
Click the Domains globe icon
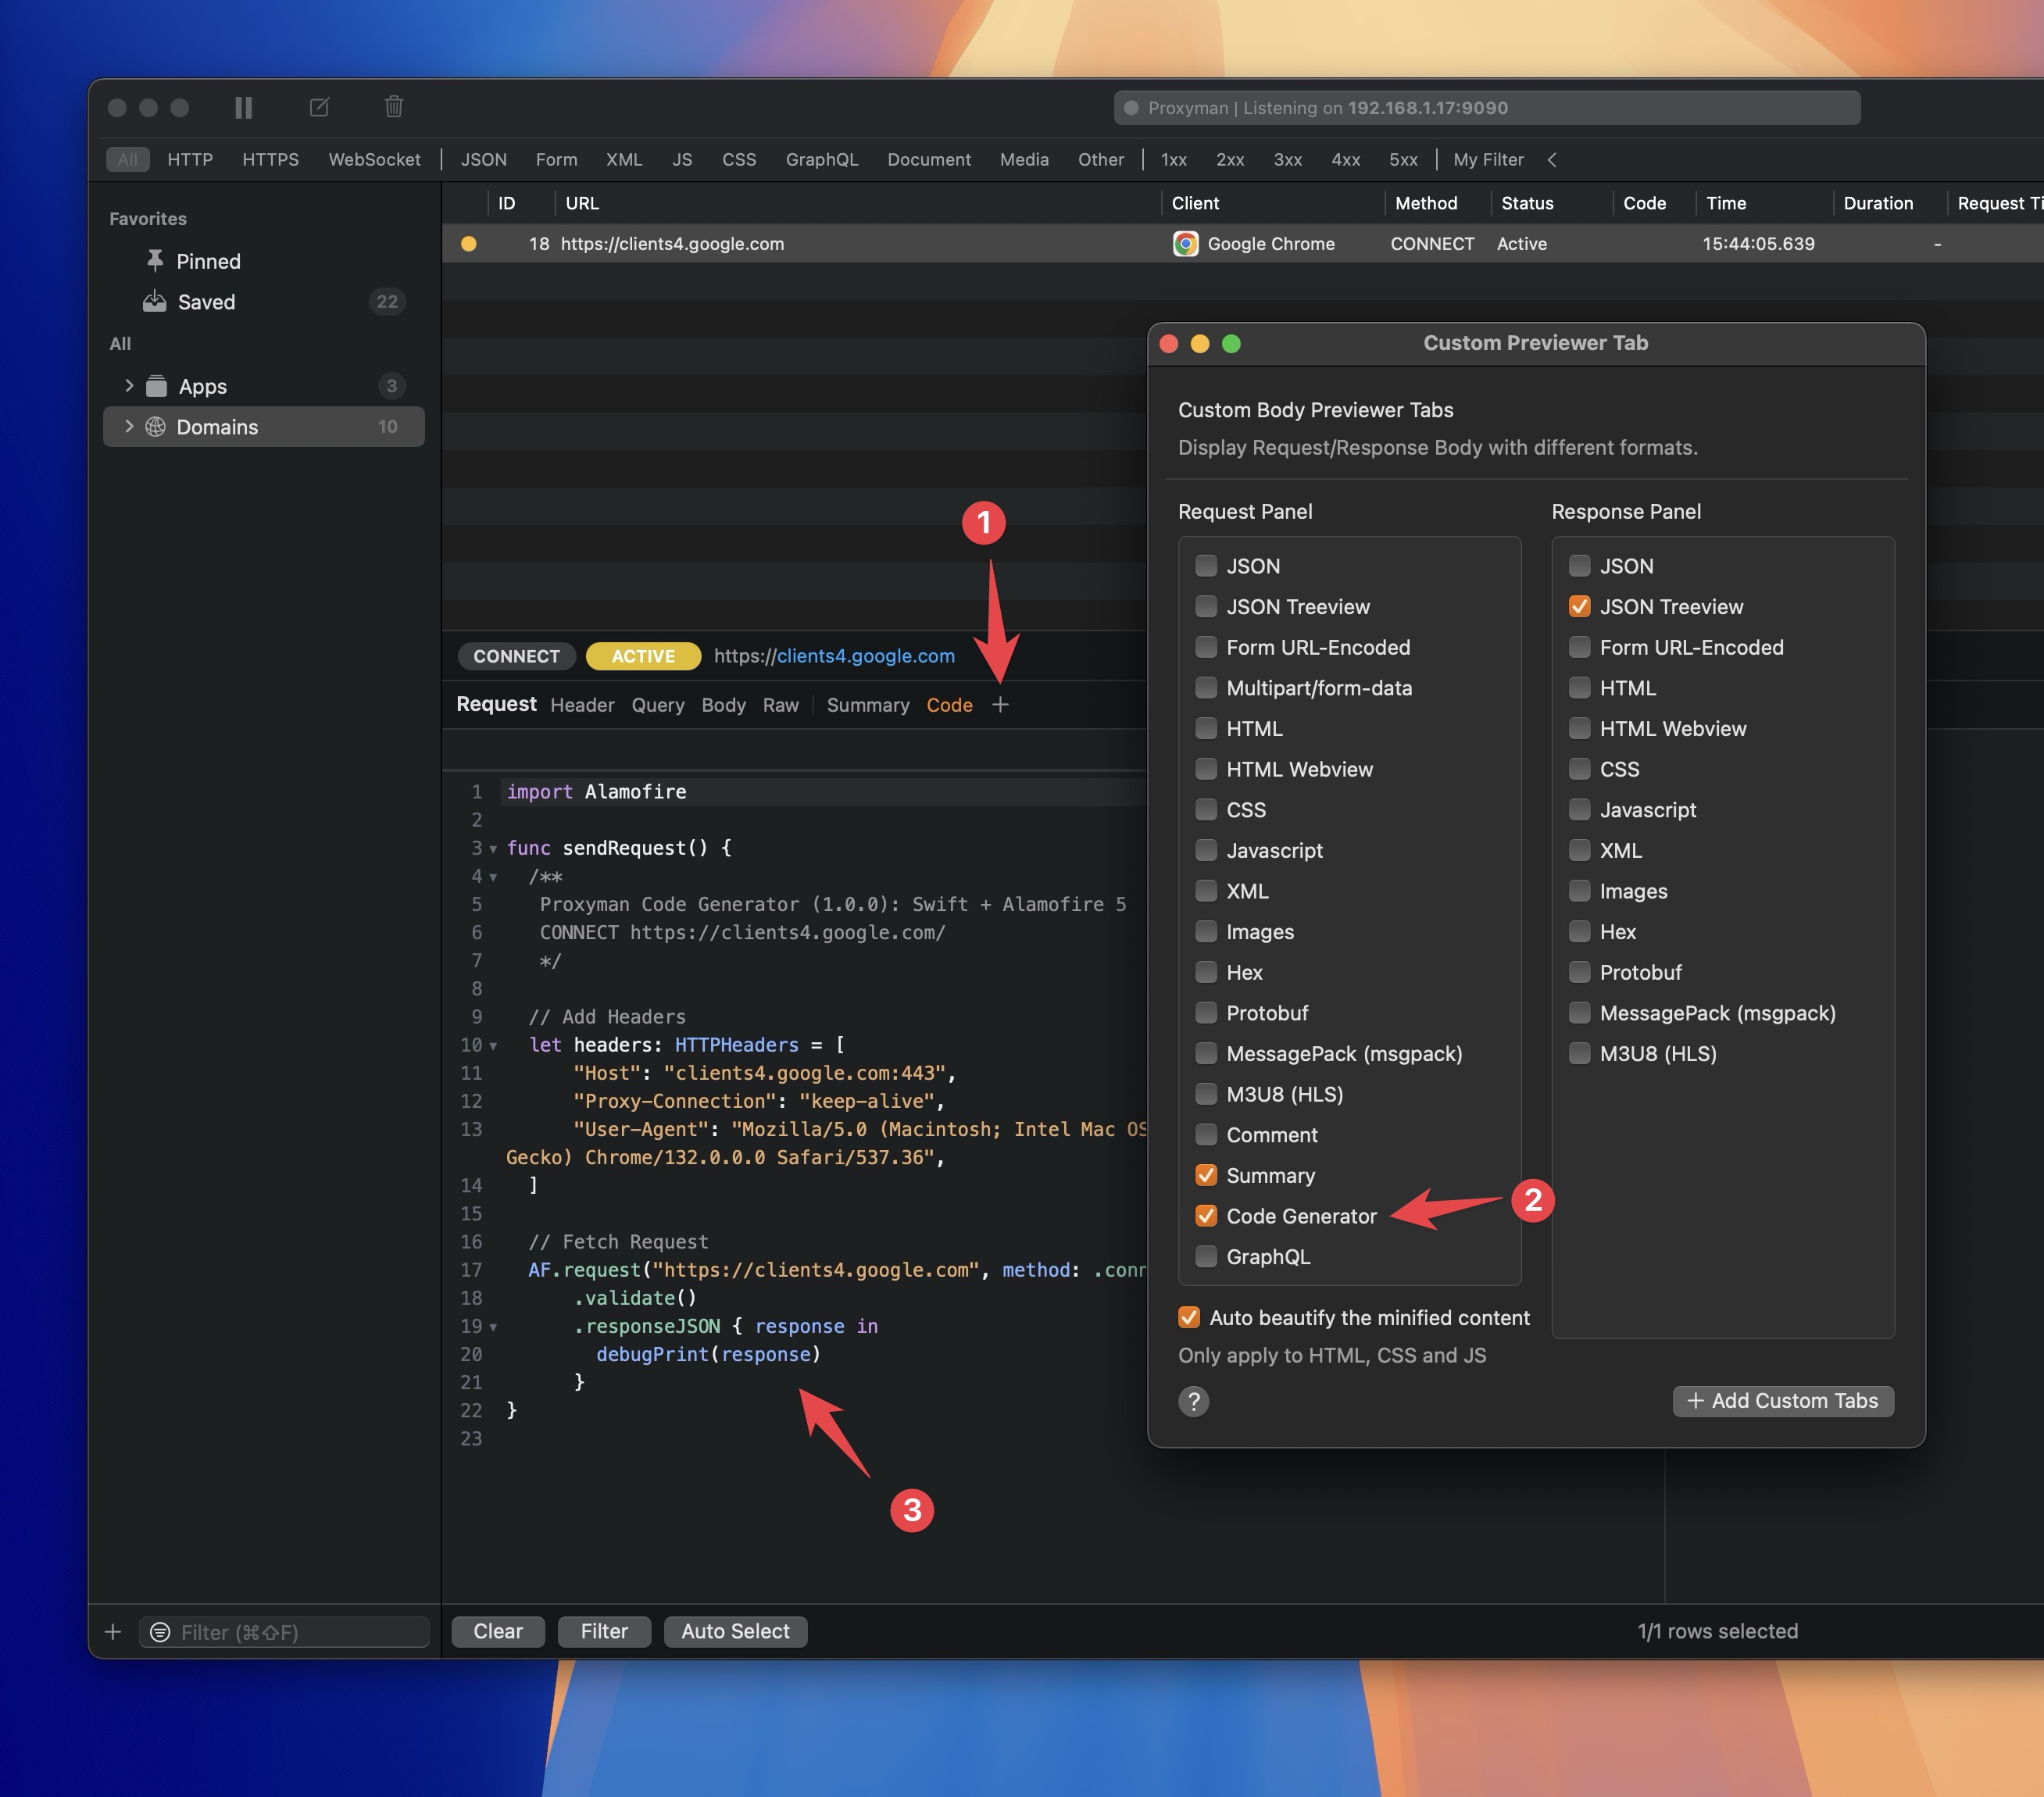[x=155, y=427]
